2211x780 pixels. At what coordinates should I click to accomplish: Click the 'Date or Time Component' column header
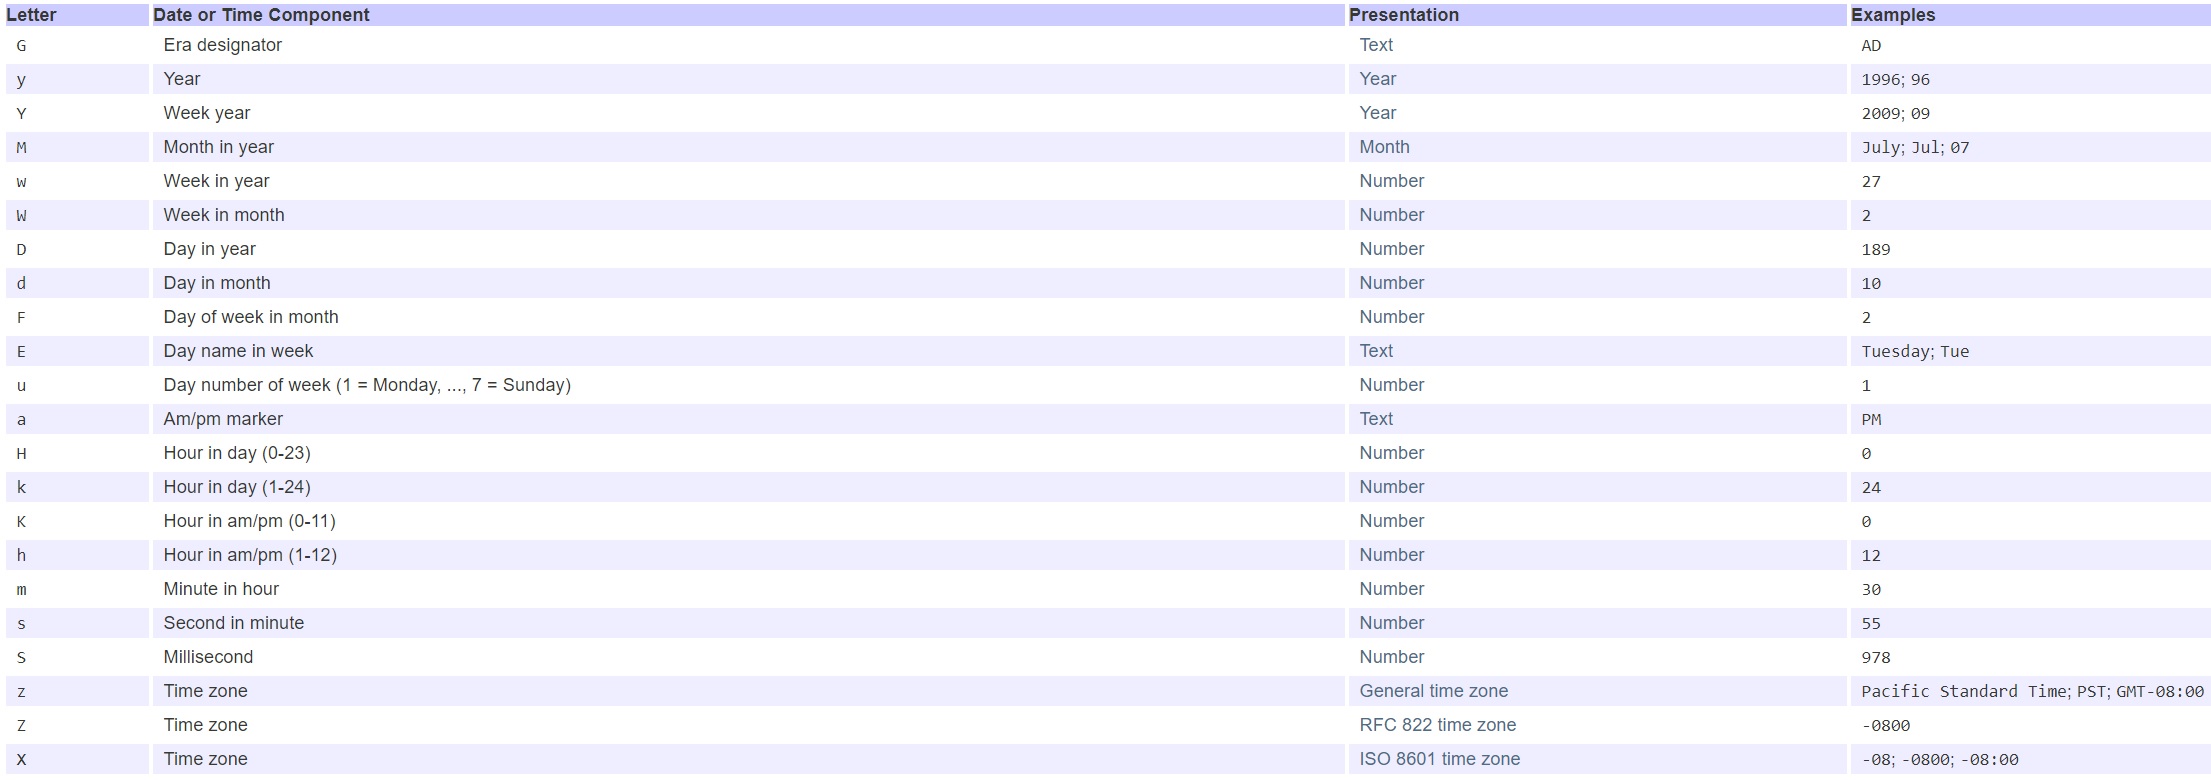point(261,15)
